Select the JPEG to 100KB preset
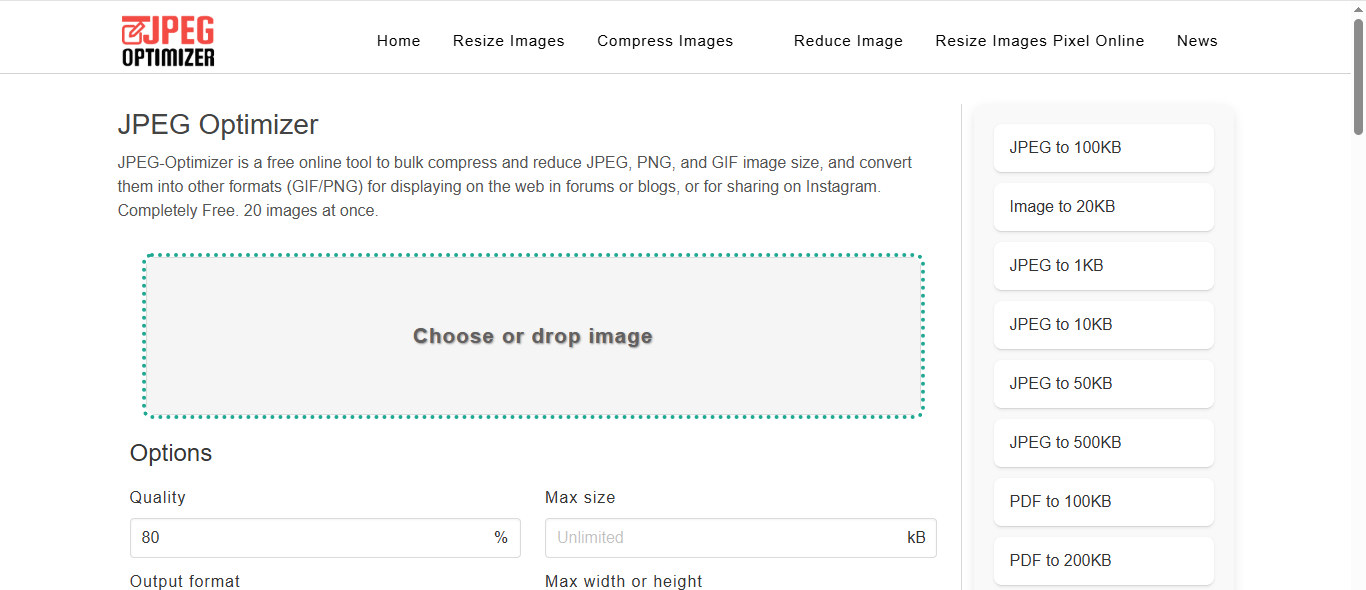1366x590 pixels. [x=1103, y=147]
